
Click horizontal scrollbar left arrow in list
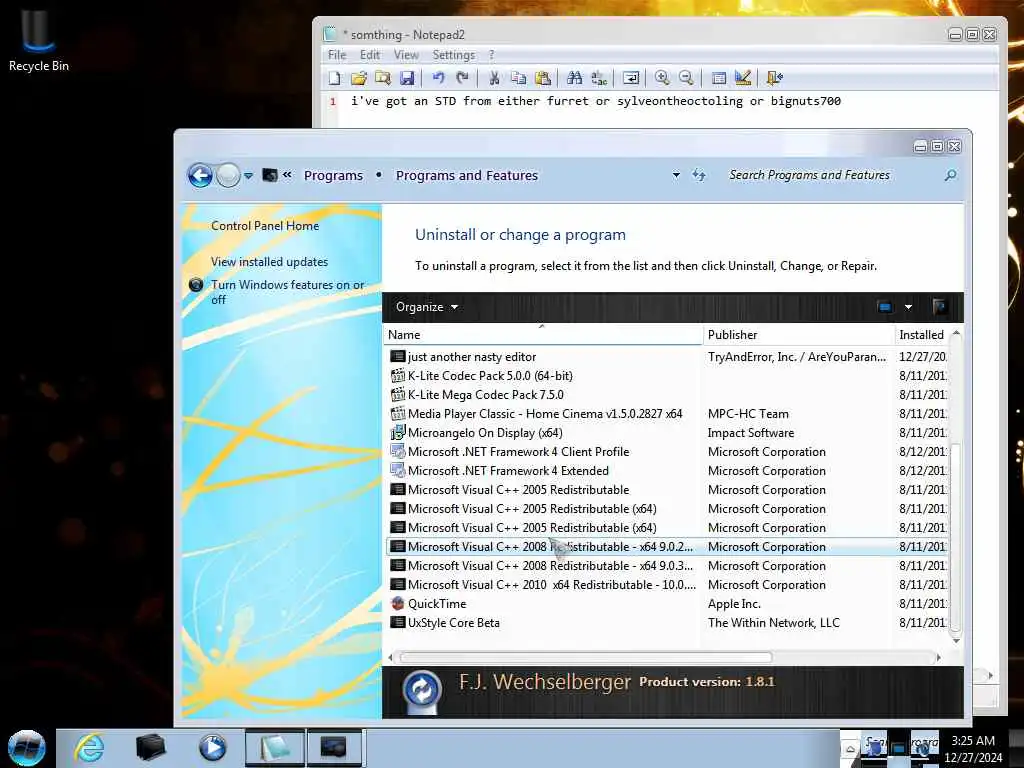[391, 658]
